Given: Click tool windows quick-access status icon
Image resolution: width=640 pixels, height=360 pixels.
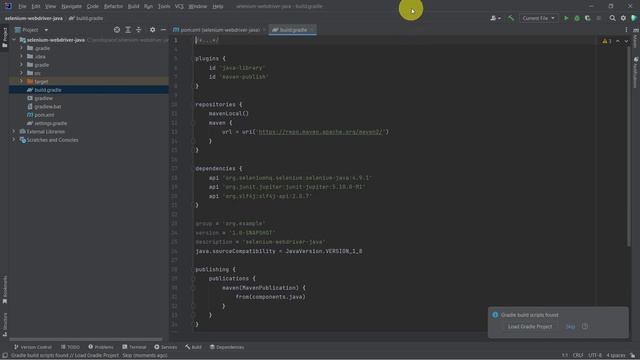Looking at the screenshot, I should click(x=5, y=356).
